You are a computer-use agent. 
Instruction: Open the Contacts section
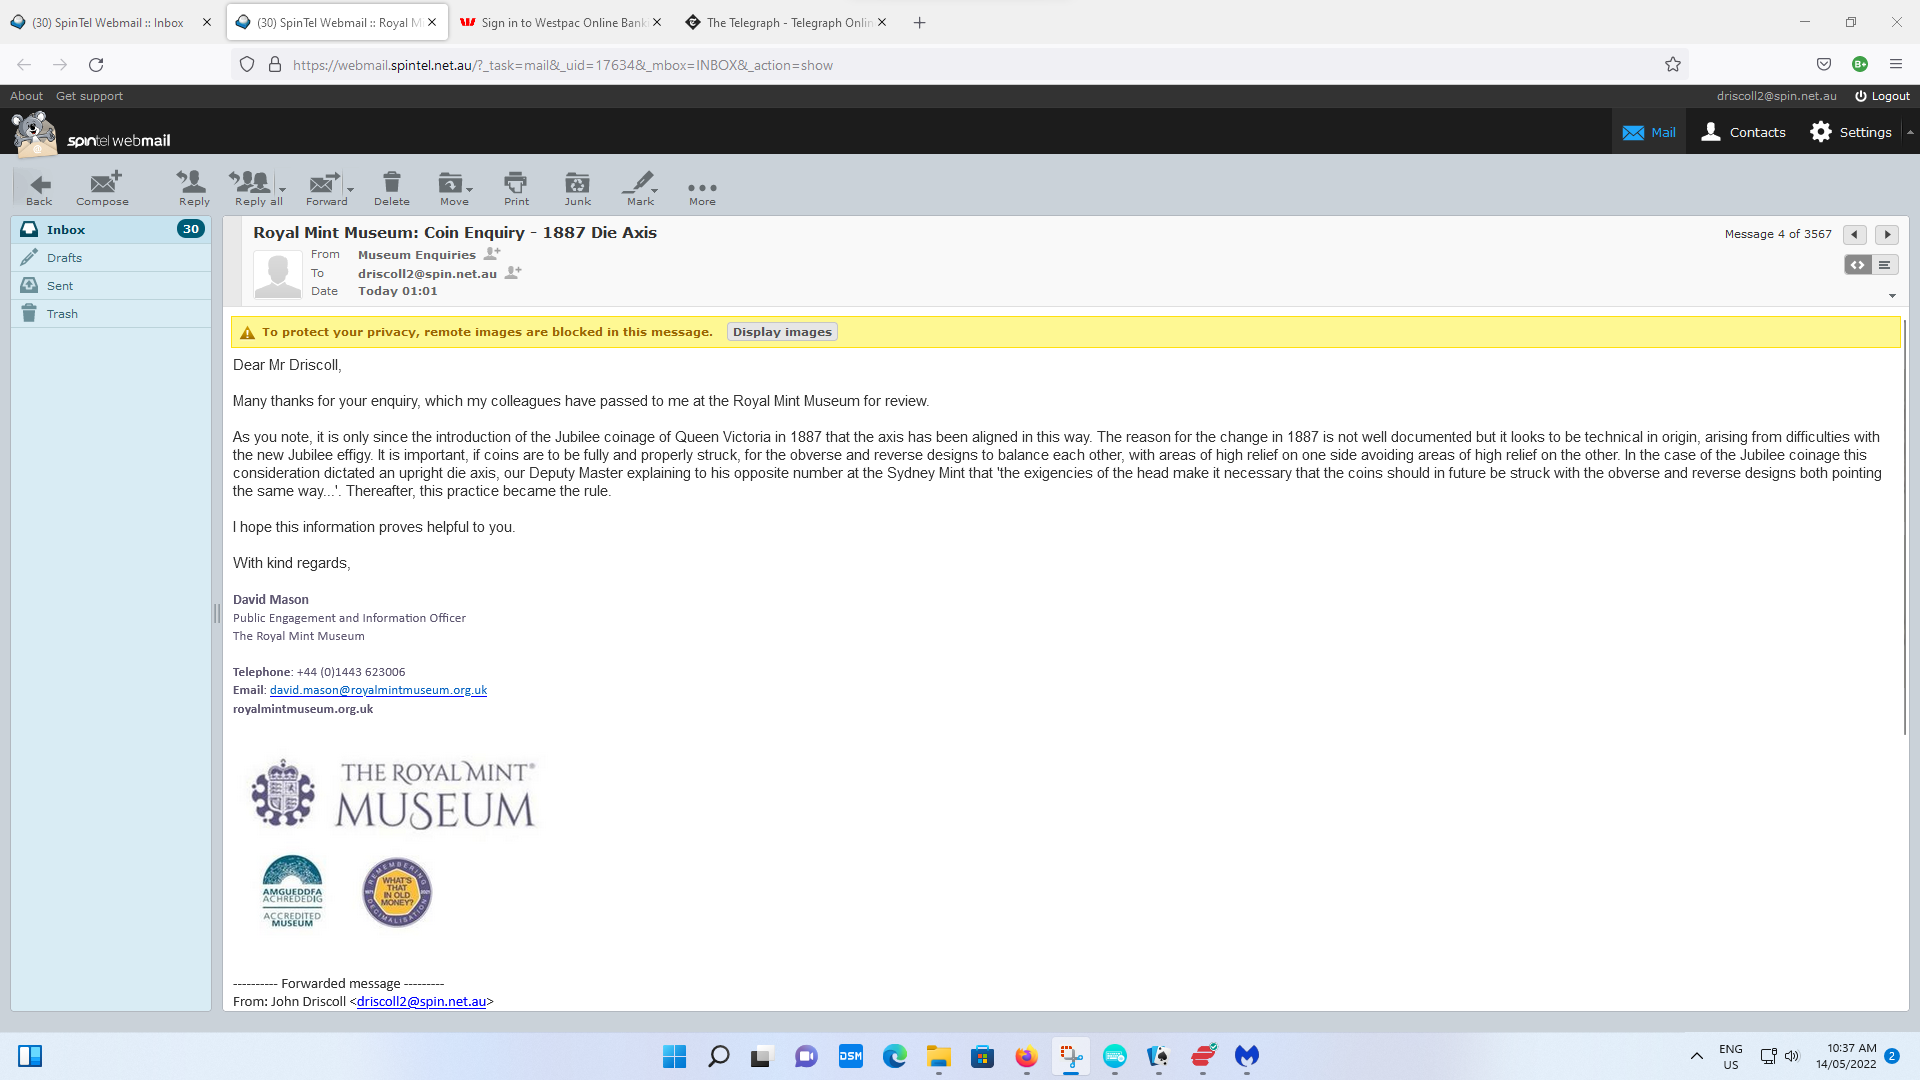click(1743, 132)
